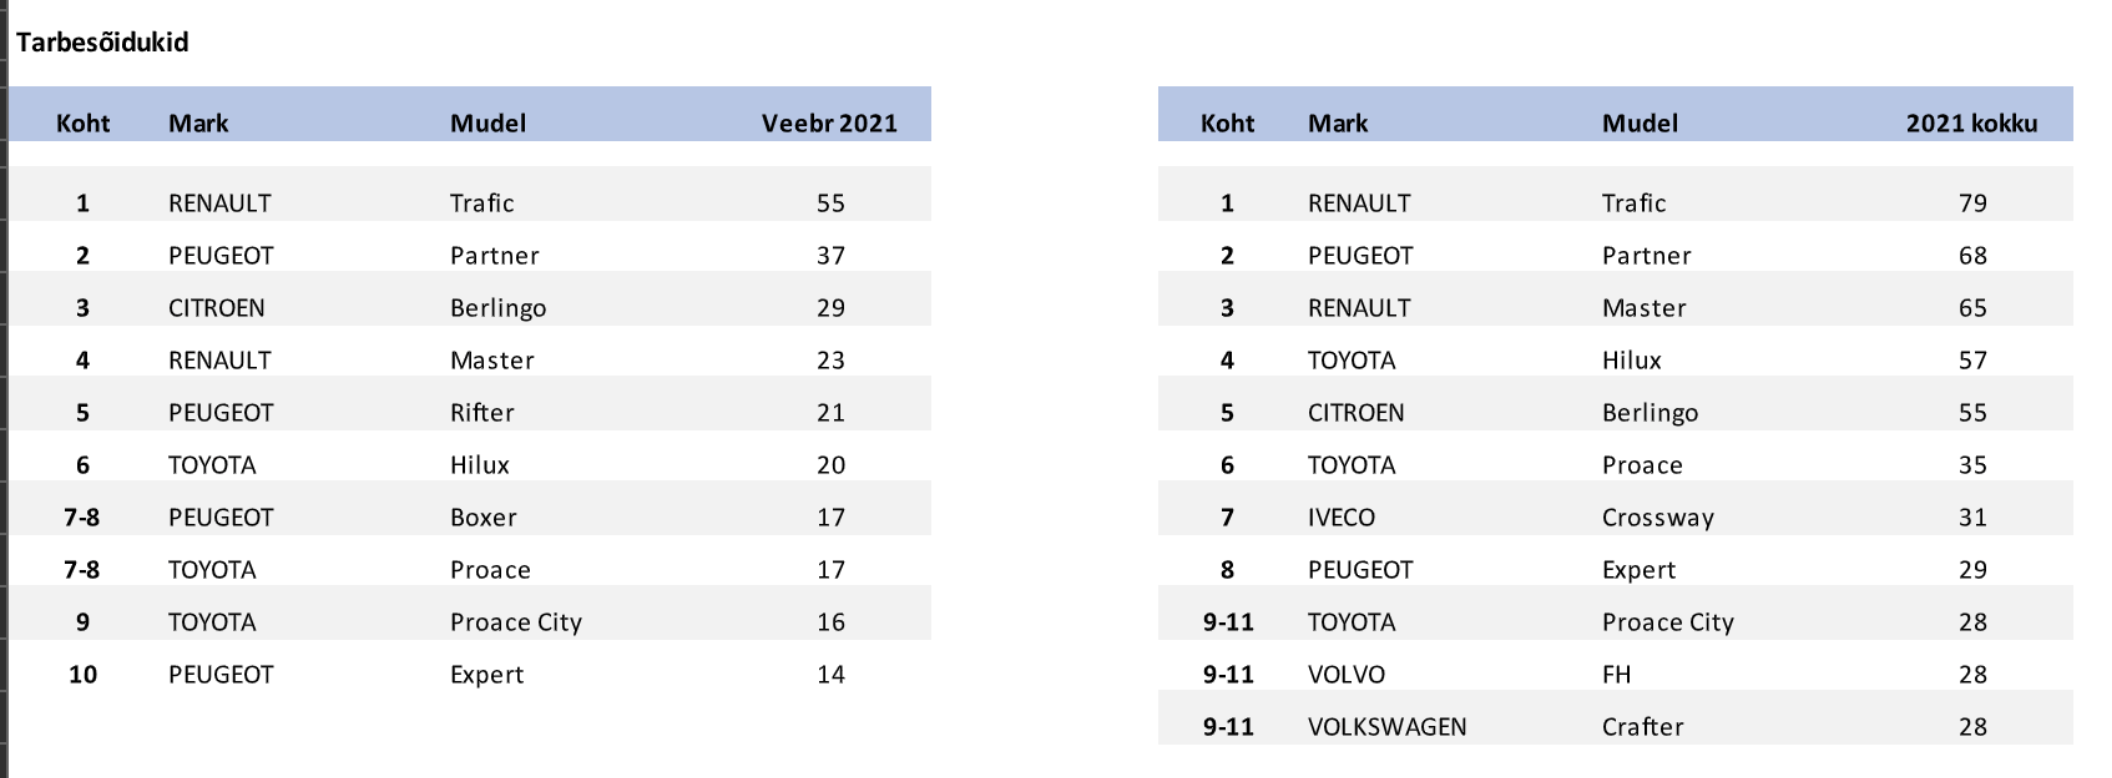Click the CITROEN cell in the left table
Image resolution: width=2112 pixels, height=778 pixels.
point(216,308)
